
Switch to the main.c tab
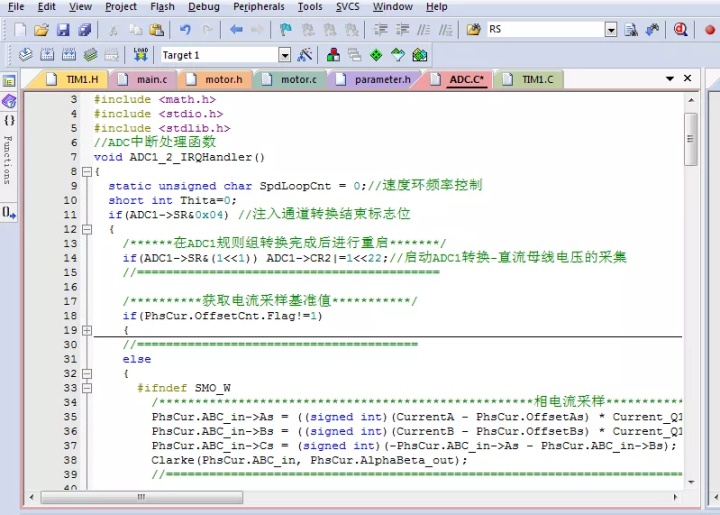(x=145, y=79)
